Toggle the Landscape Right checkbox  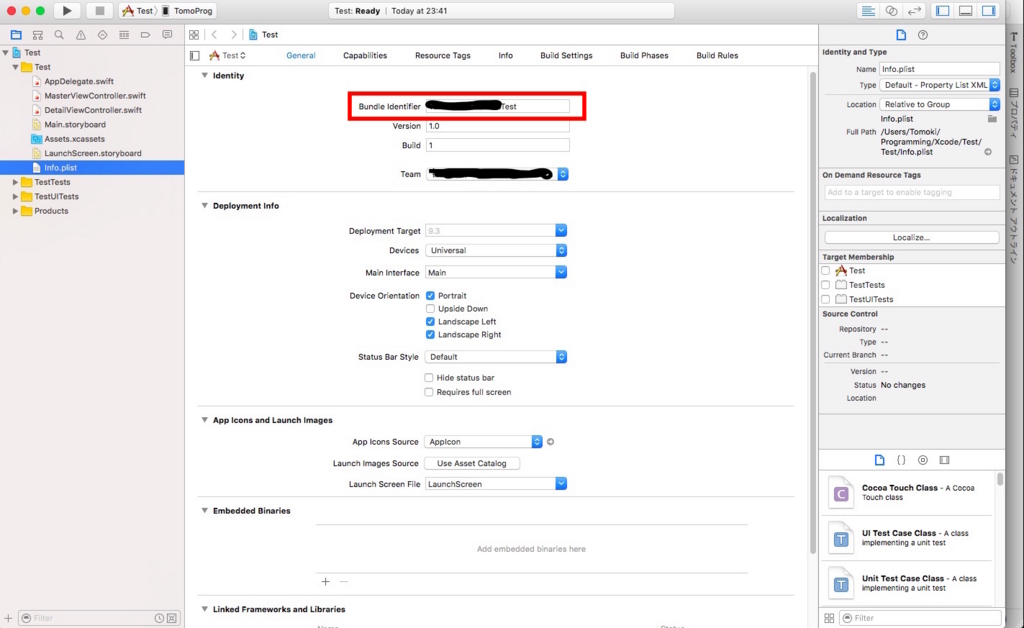click(430, 335)
